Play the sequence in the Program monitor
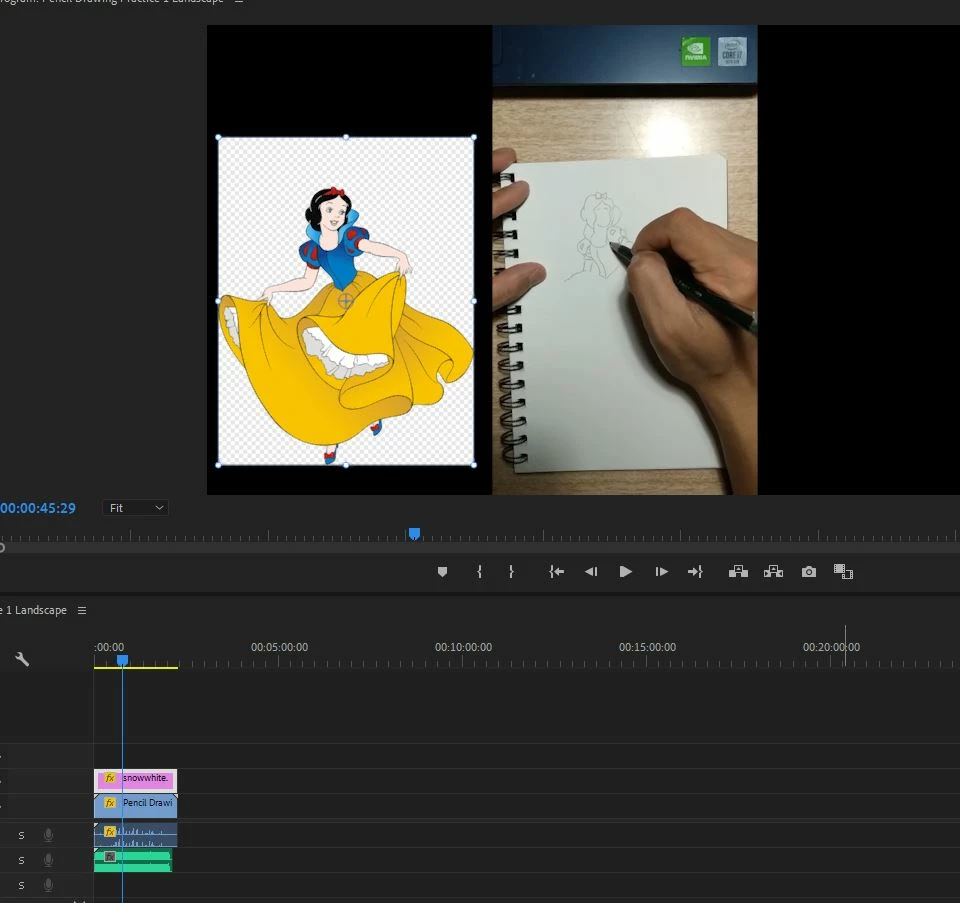The height and width of the screenshot is (903, 960). (x=625, y=572)
